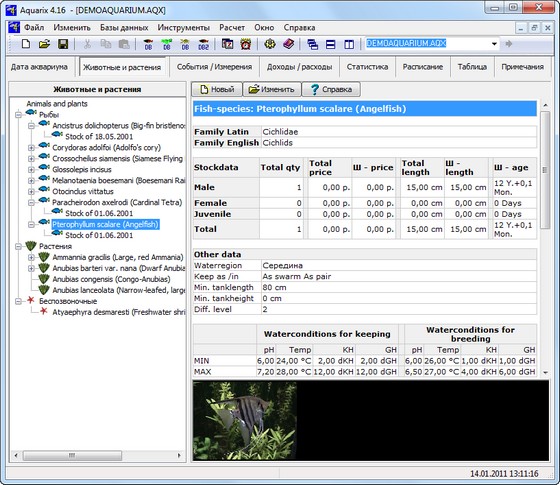Click the tree panel horizontal scrollbar thumb
This screenshot has width=560, height=485.
[72, 455]
